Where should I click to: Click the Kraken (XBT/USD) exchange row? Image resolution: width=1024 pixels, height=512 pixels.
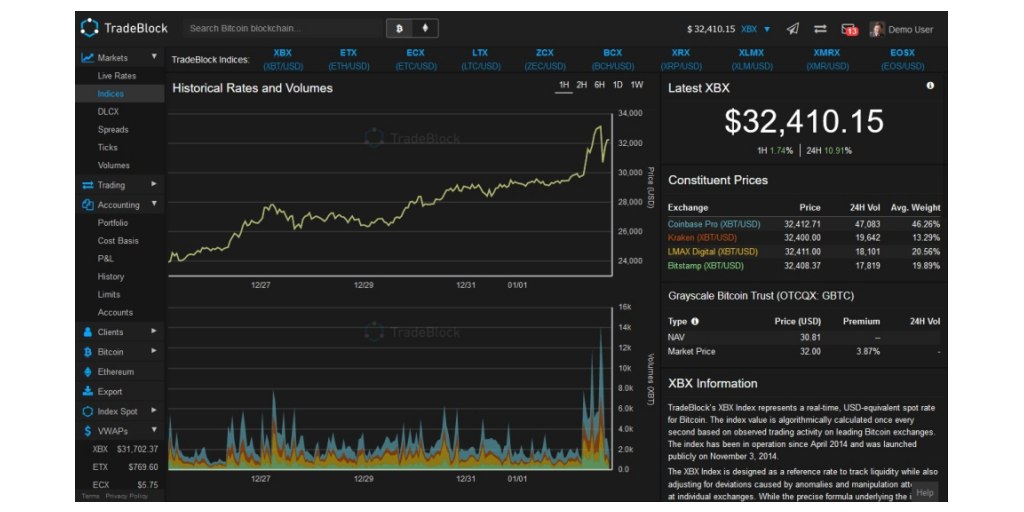pos(804,238)
